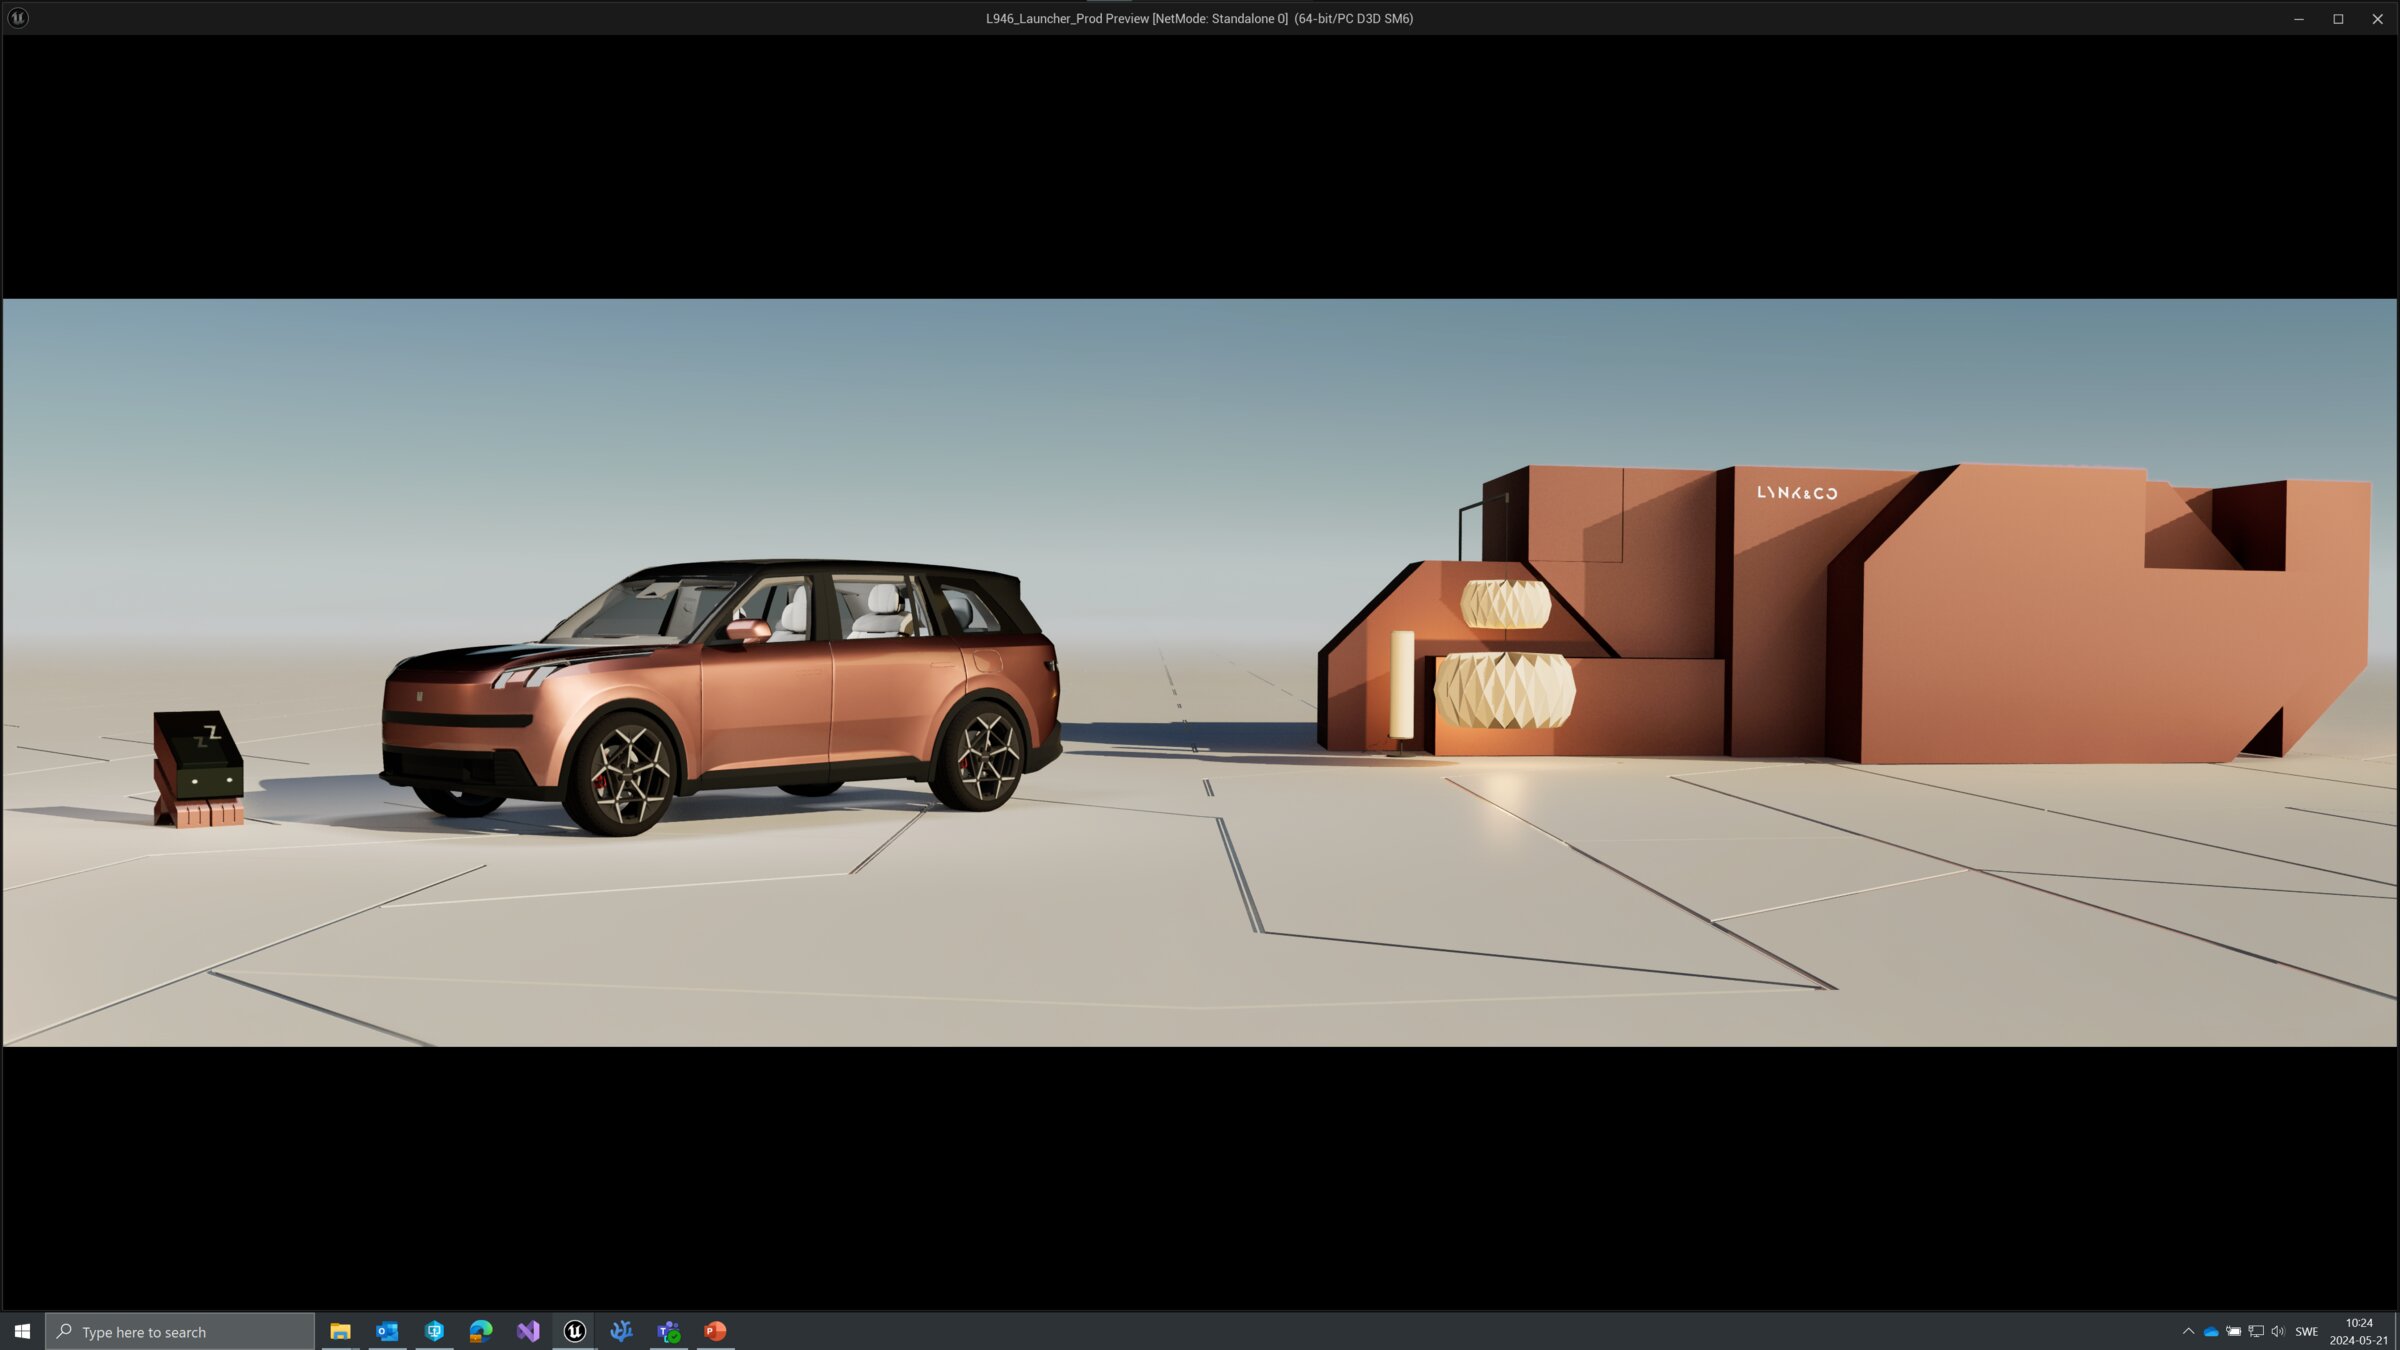This screenshot has width=2400, height=1350.
Task: Launch Microsoft Edge from the taskbar
Action: [481, 1331]
